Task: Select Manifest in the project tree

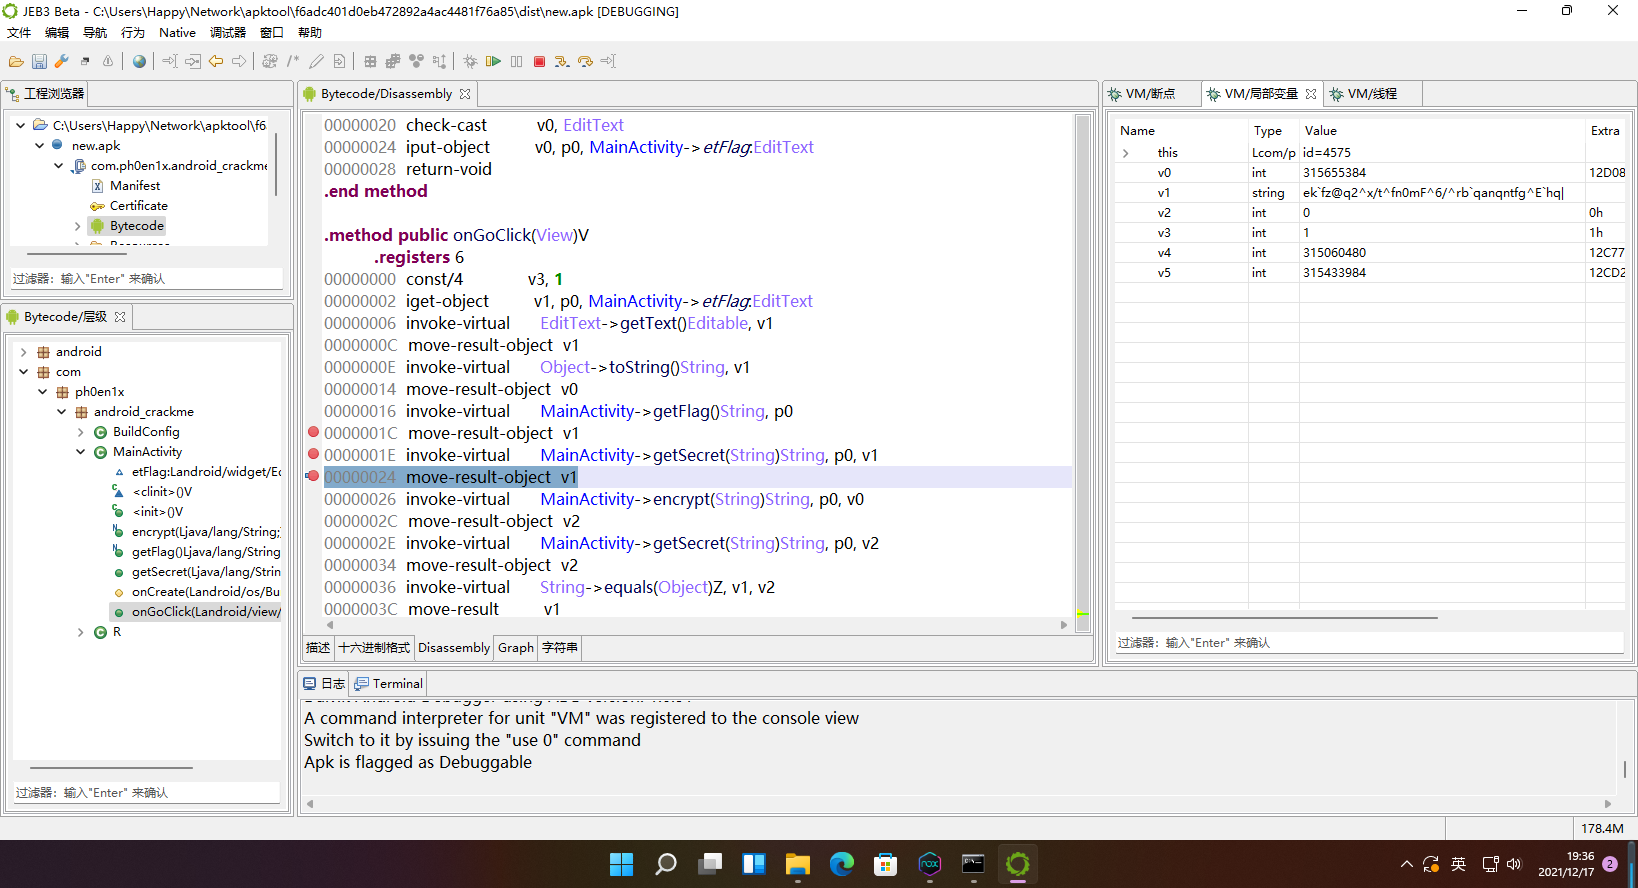Action: pyautogui.click(x=135, y=186)
